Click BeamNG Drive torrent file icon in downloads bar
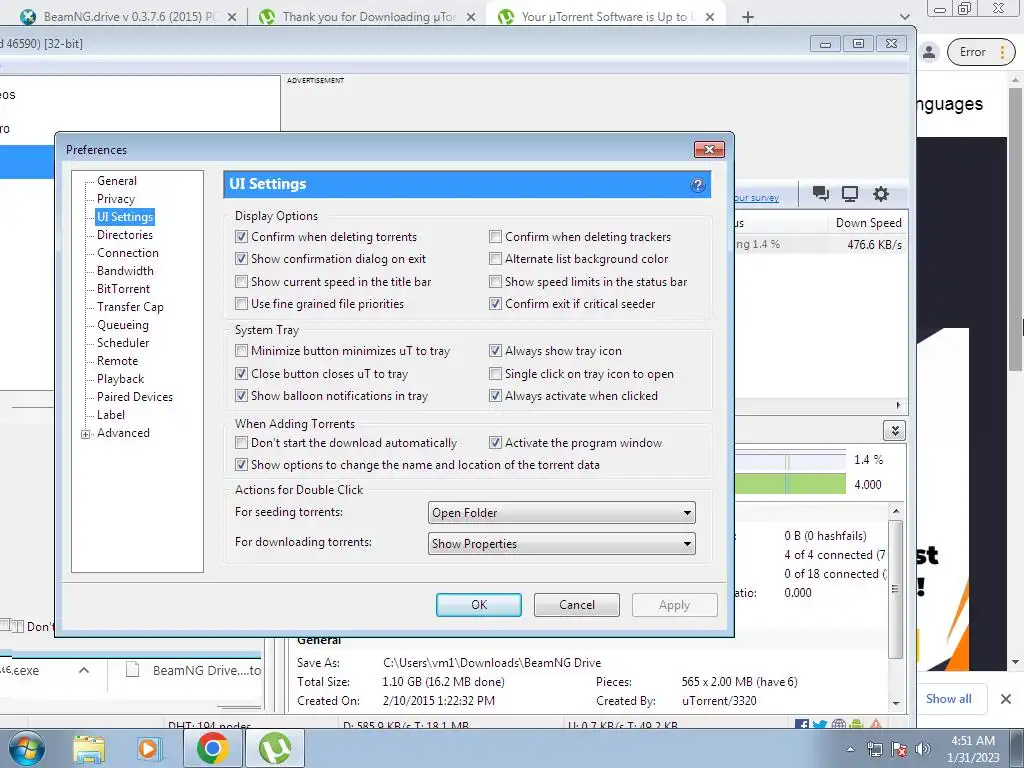This screenshot has height=768, width=1024. 133,670
